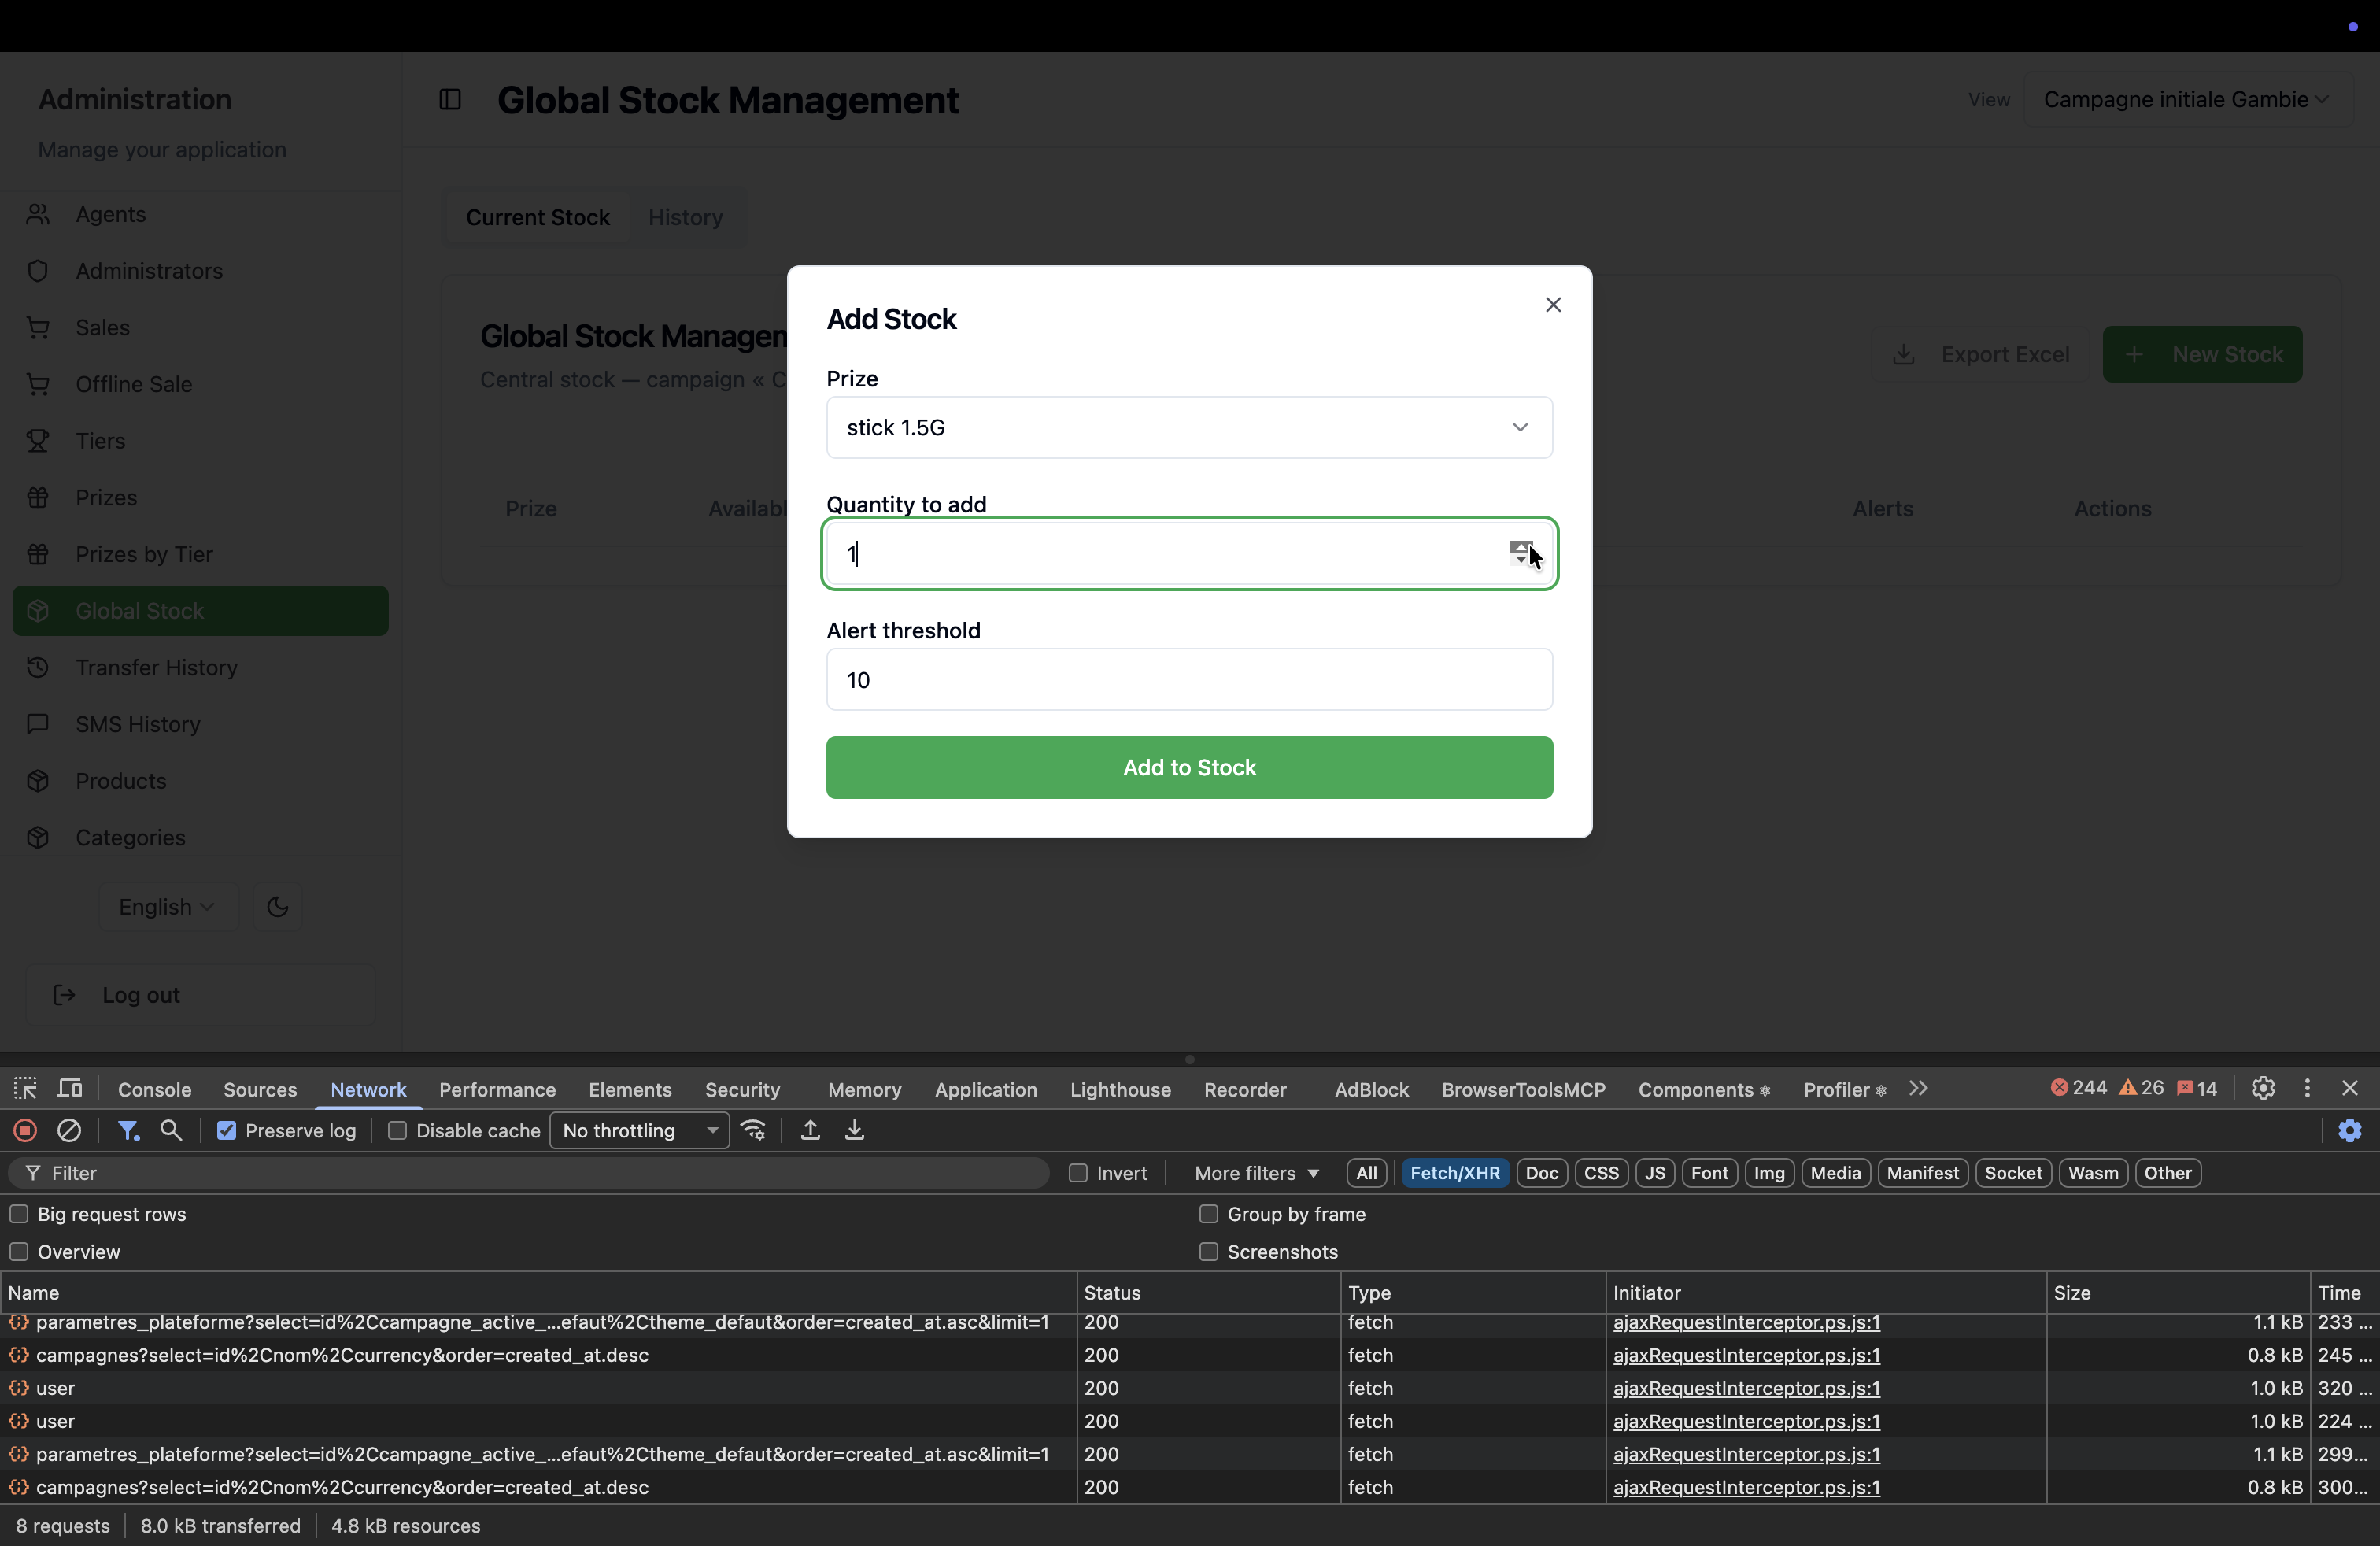The image size is (2380, 1546).
Task: Select the CSS request type filter
Action: tap(1601, 1172)
